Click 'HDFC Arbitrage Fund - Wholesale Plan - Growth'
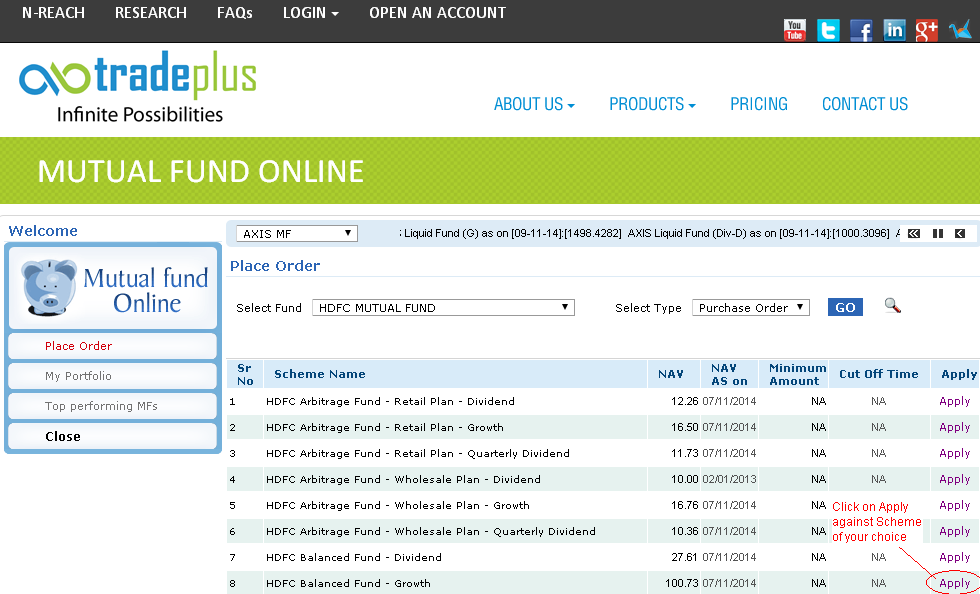Viewport: 980px width, 594px height. point(398,505)
